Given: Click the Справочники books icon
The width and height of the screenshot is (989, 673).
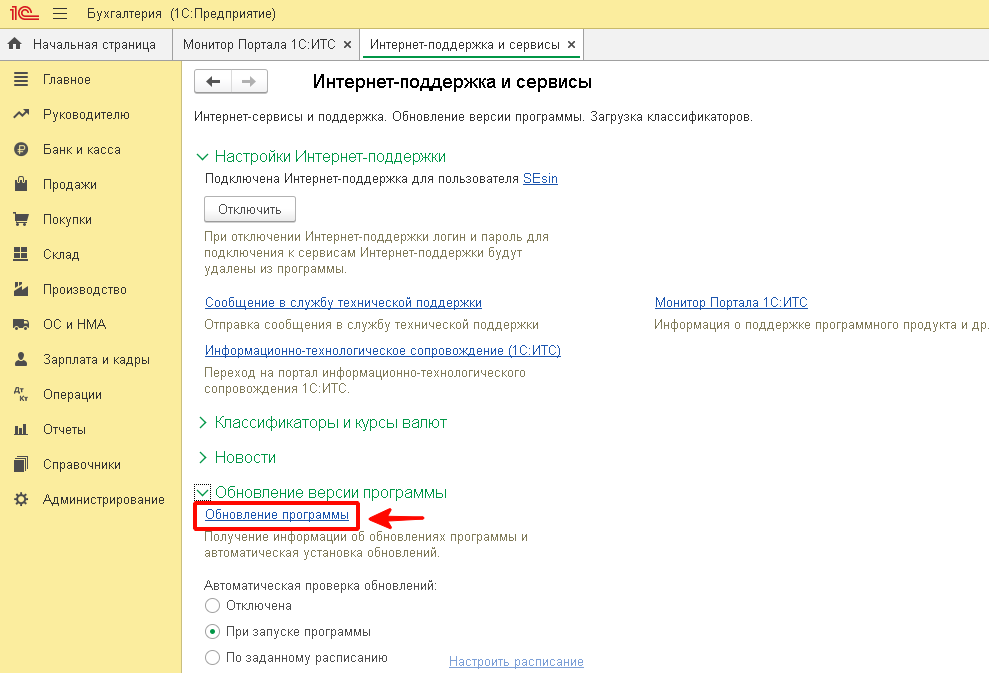Looking at the screenshot, I should [x=21, y=464].
